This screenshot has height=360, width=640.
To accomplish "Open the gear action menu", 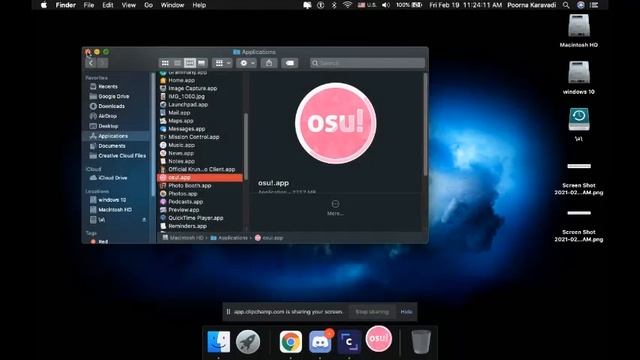I will pyautogui.click(x=247, y=63).
